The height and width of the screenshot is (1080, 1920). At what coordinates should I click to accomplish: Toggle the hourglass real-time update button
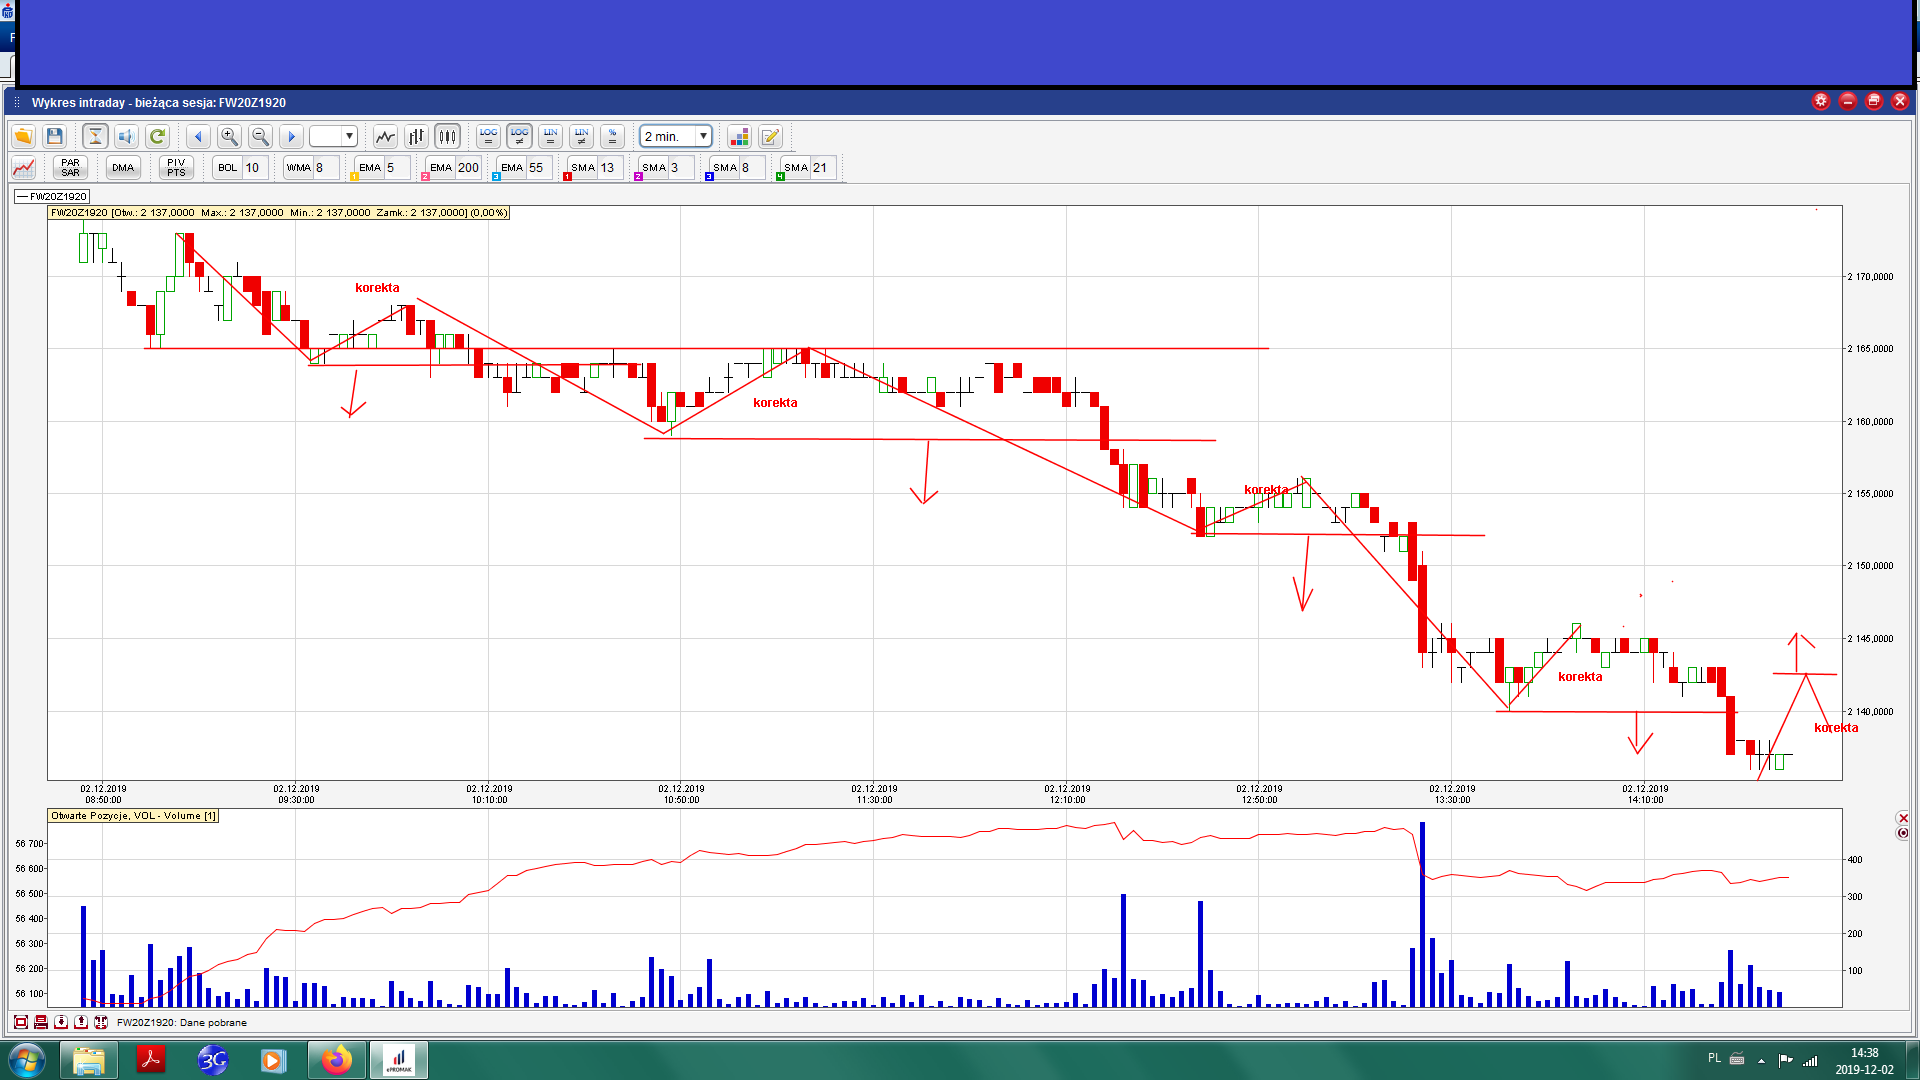[x=95, y=136]
